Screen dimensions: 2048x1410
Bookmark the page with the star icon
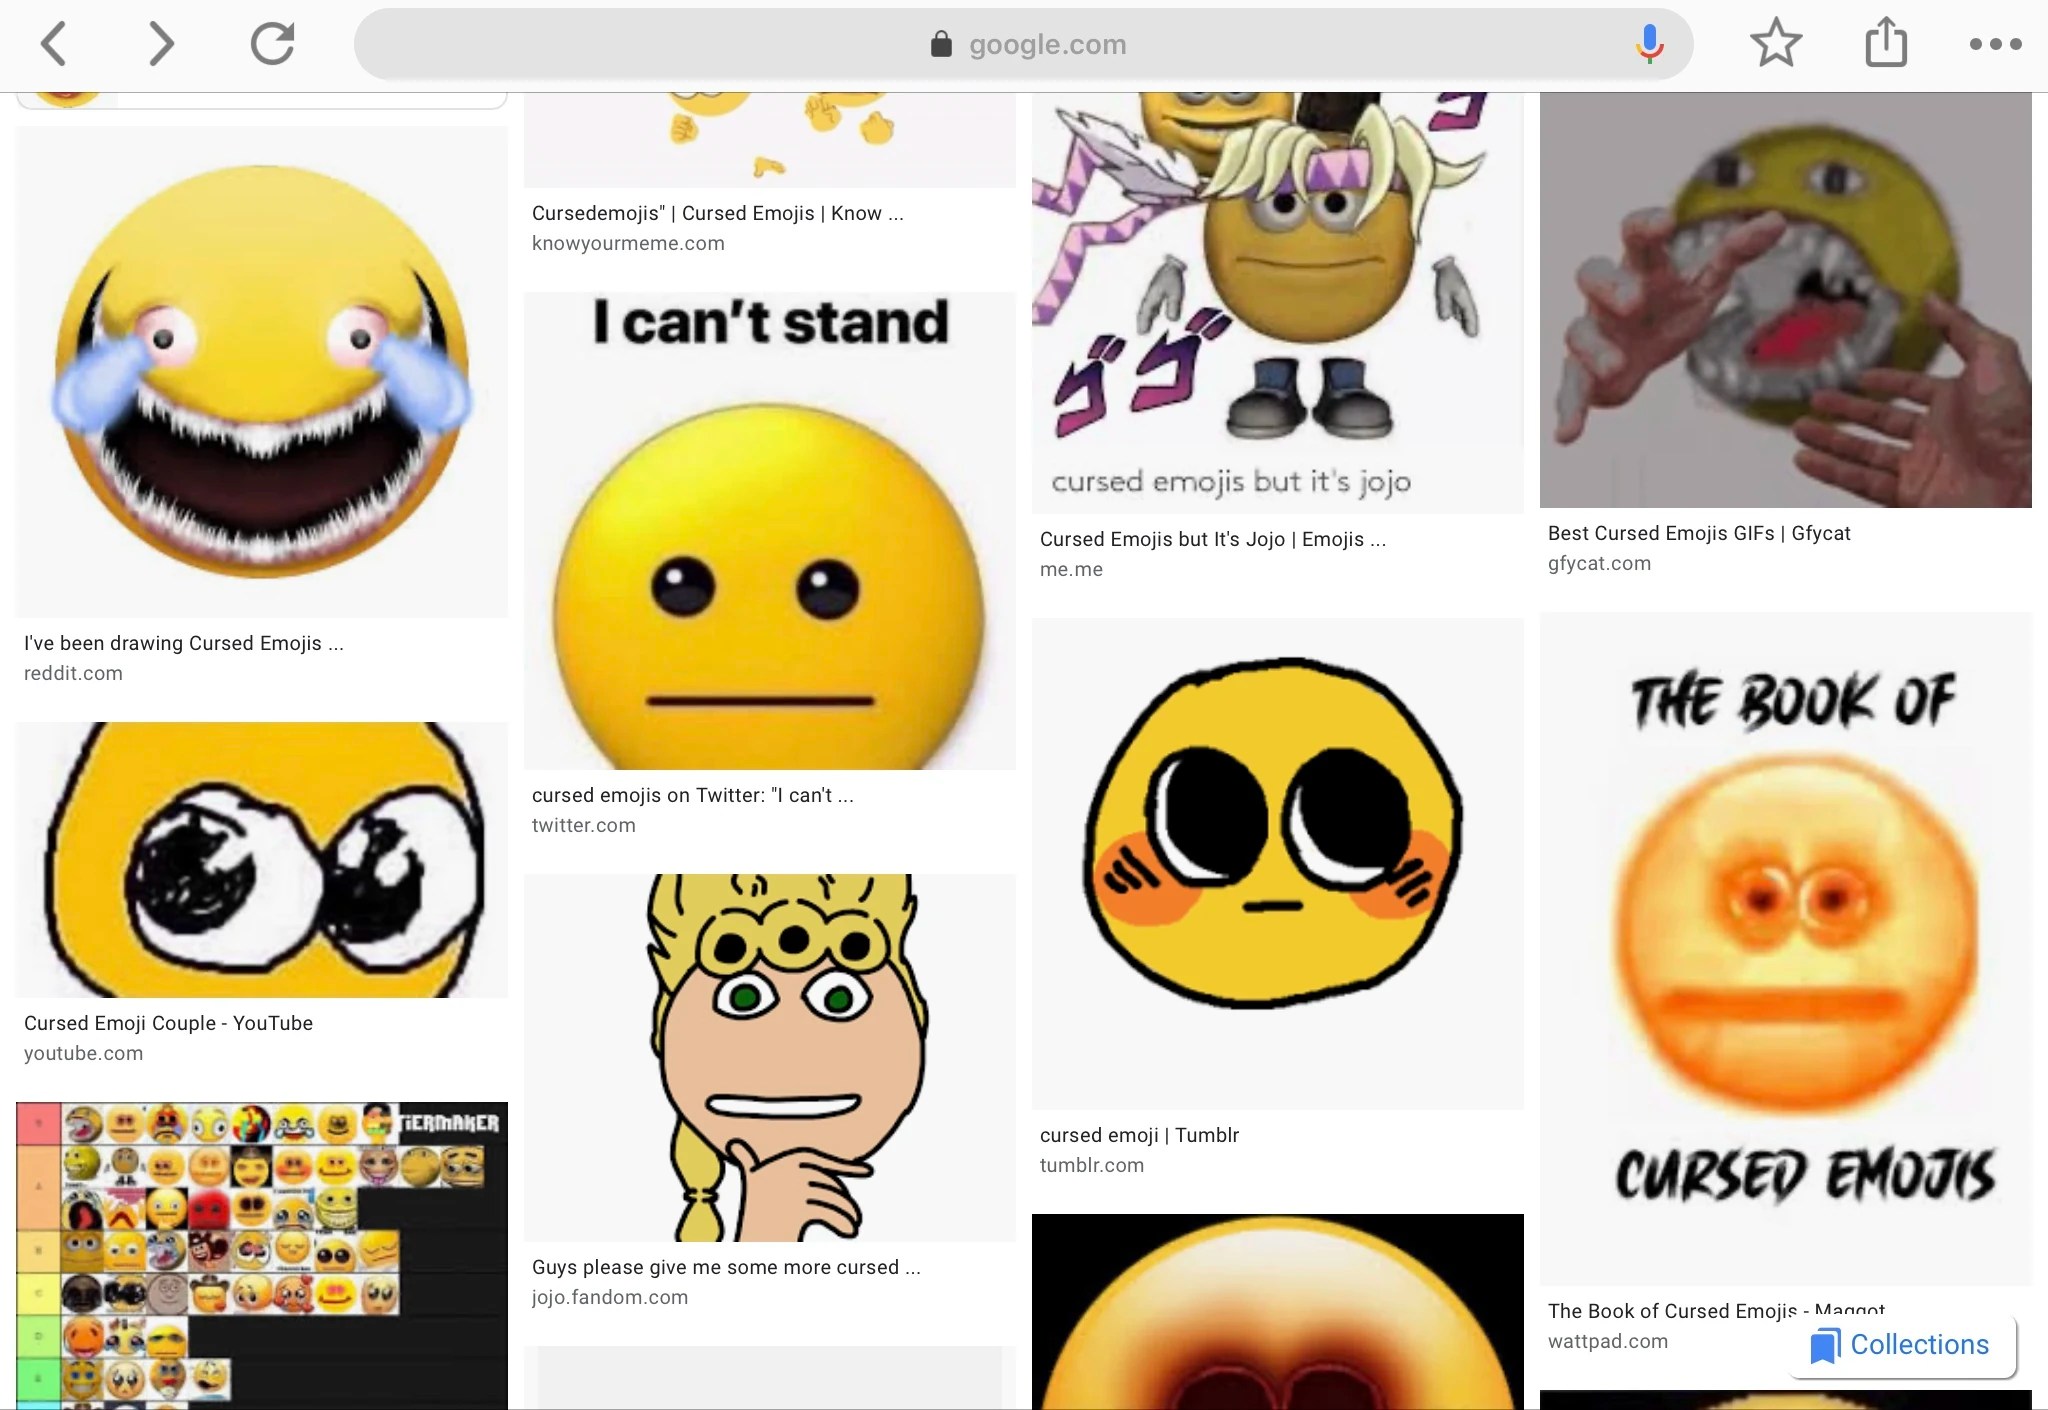tap(1776, 43)
